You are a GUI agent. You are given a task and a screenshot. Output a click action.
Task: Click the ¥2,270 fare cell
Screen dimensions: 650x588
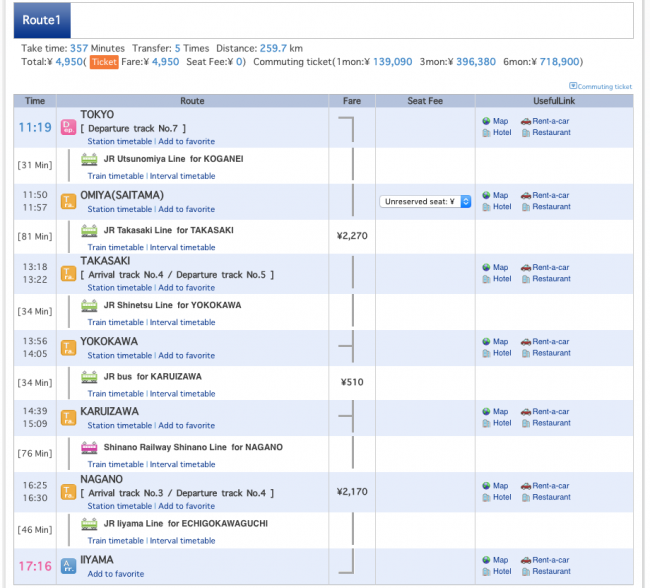pyautogui.click(x=352, y=236)
